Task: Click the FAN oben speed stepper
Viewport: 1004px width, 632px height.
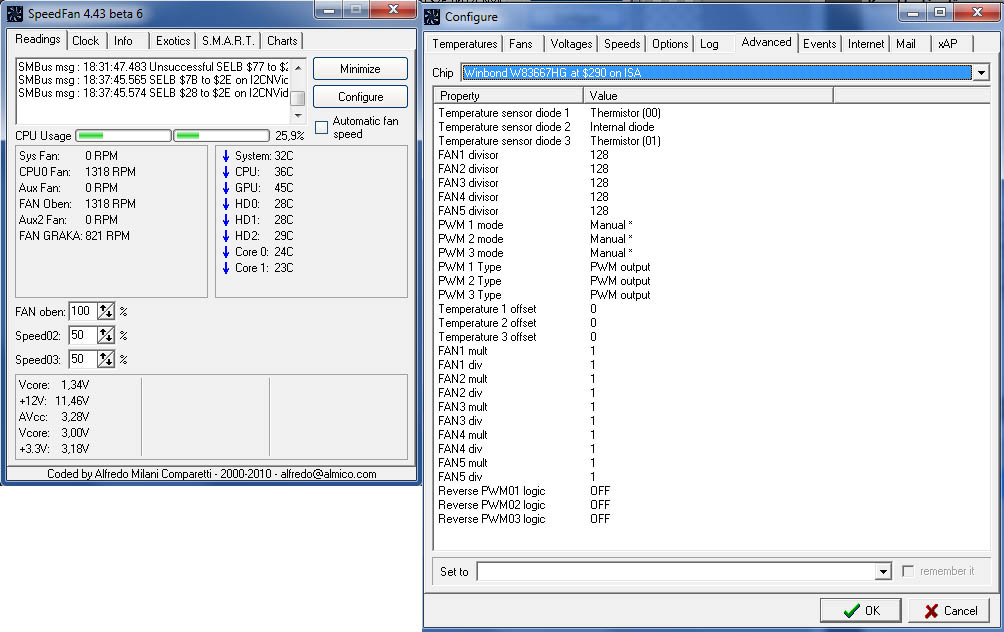Action: point(106,312)
